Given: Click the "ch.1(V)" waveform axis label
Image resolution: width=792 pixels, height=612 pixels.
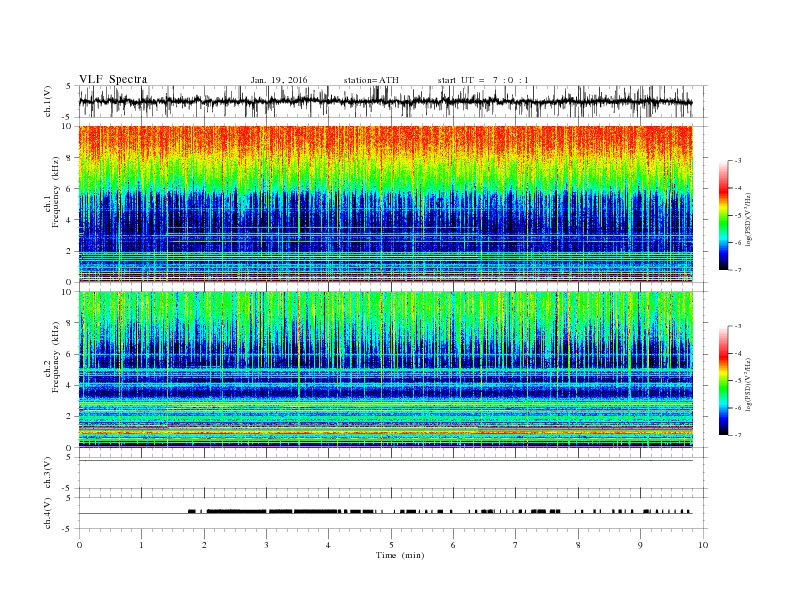Looking at the screenshot, I should point(48,101).
